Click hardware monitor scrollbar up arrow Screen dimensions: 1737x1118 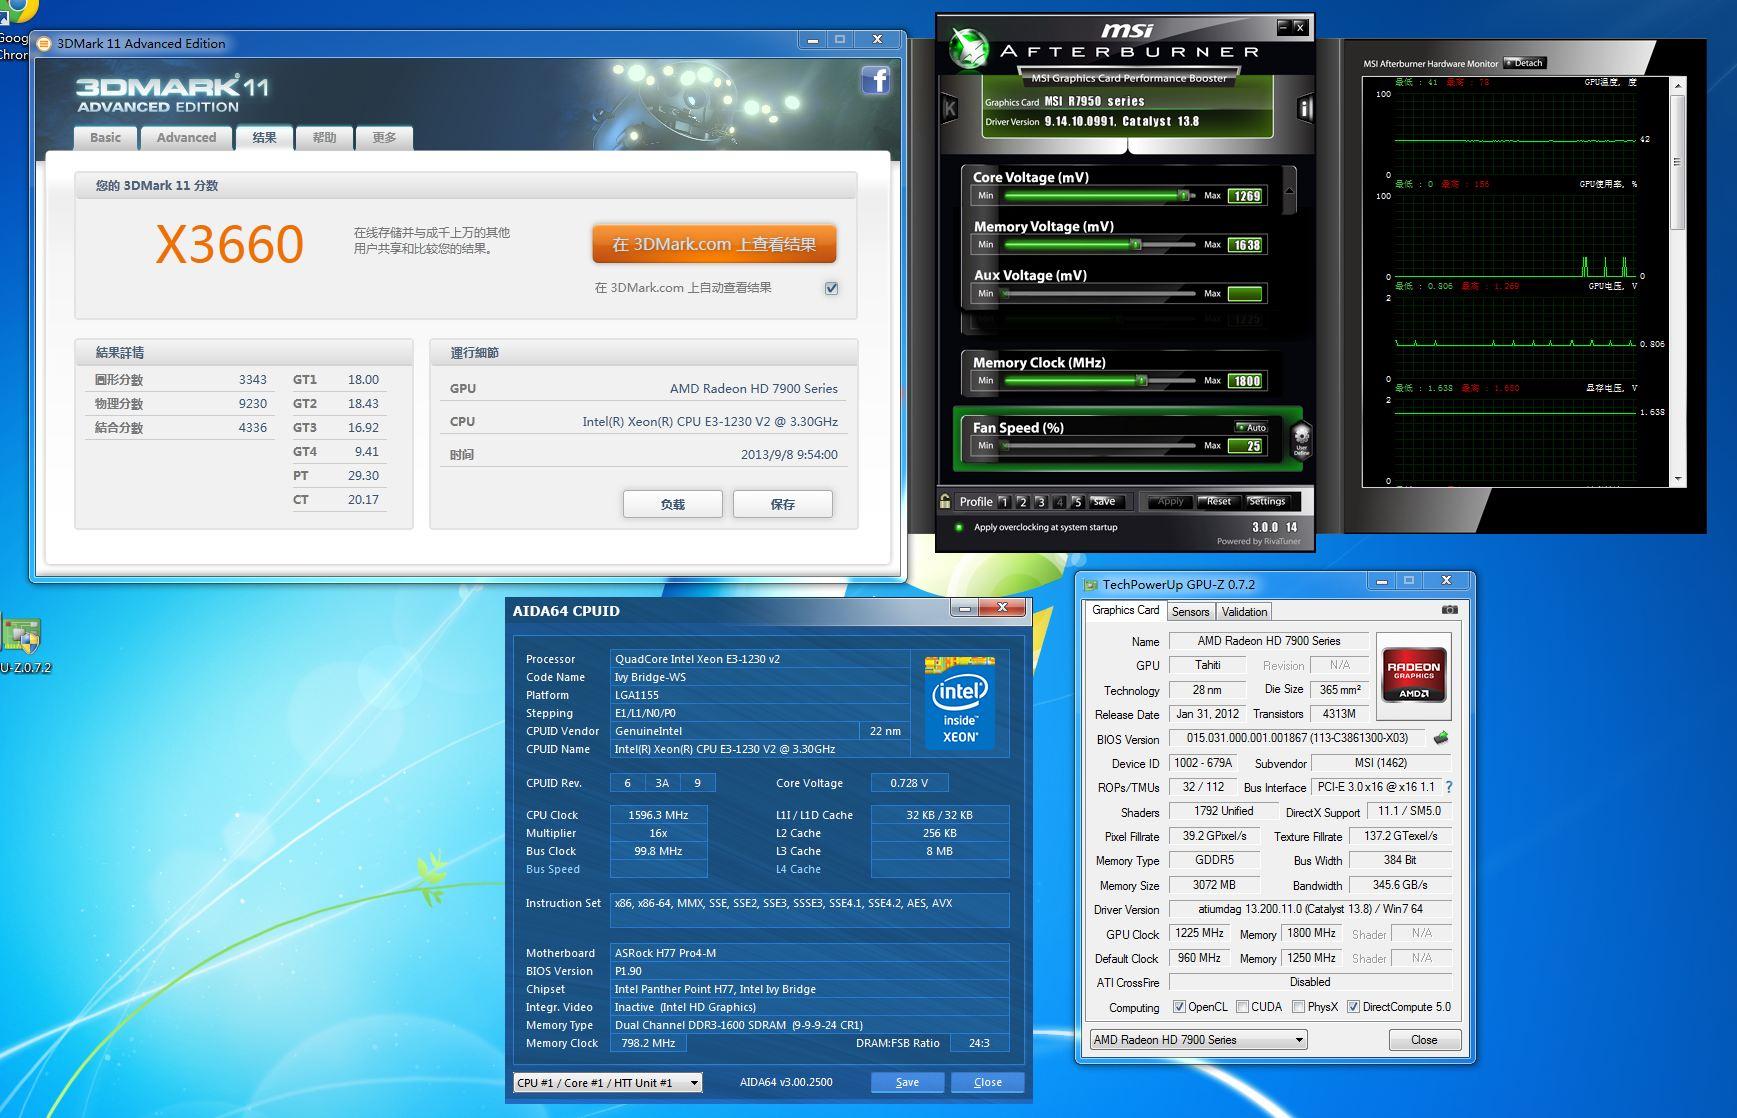click(1678, 85)
